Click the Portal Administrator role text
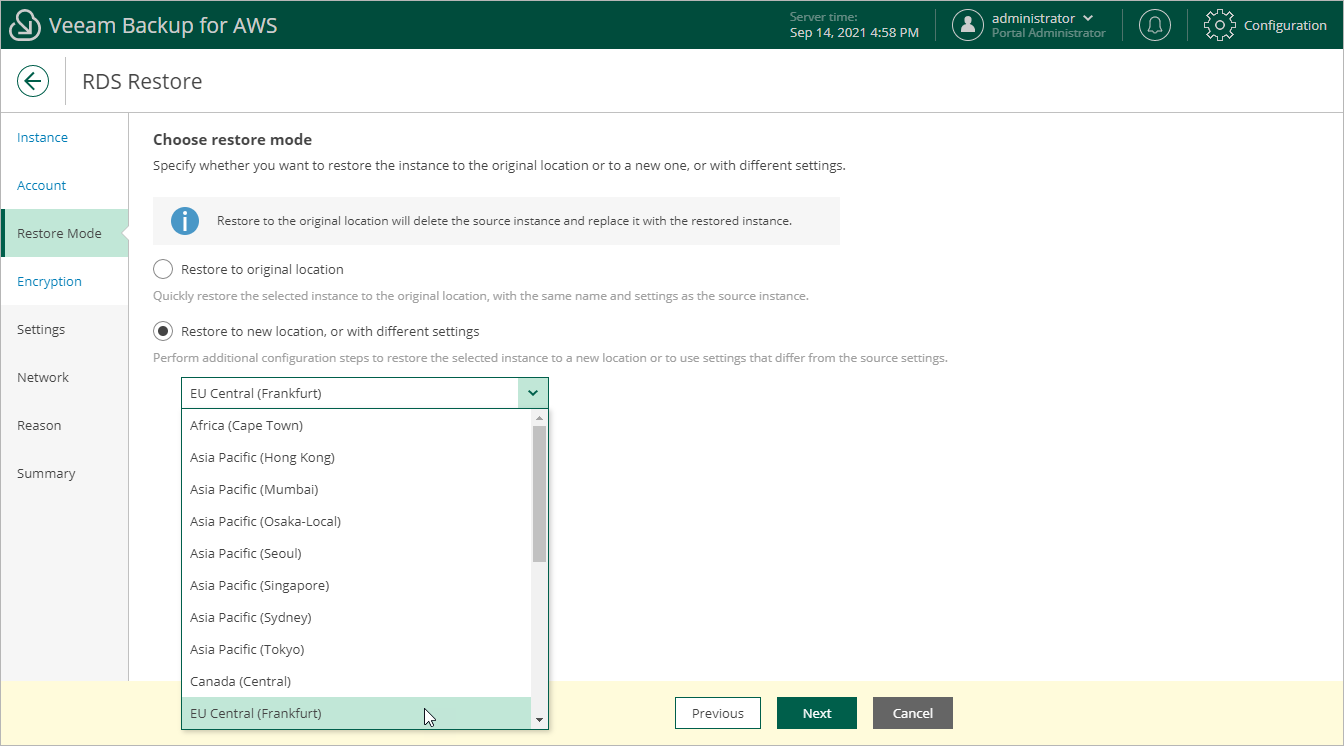The height and width of the screenshot is (746, 1344). (x=1049, y=33)
